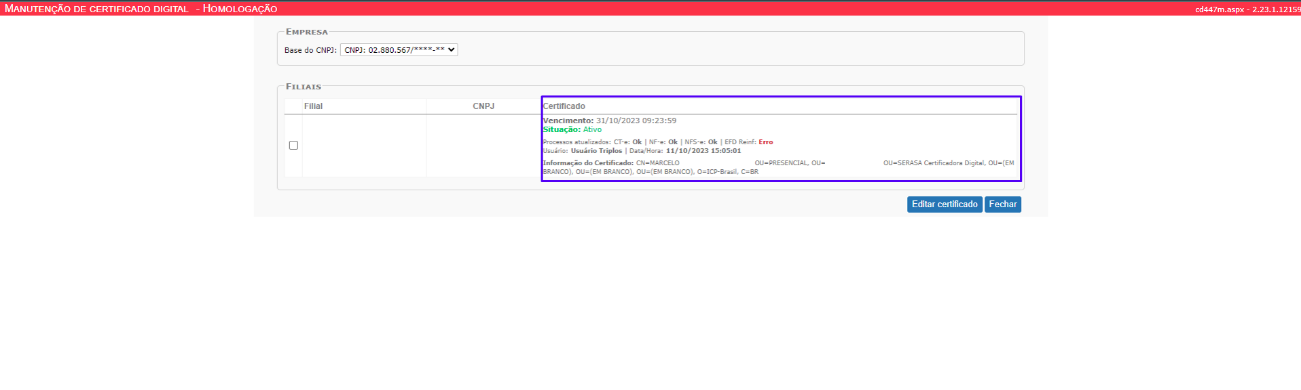
Task: Click the Empresa section legend
Action: (307, 32)
